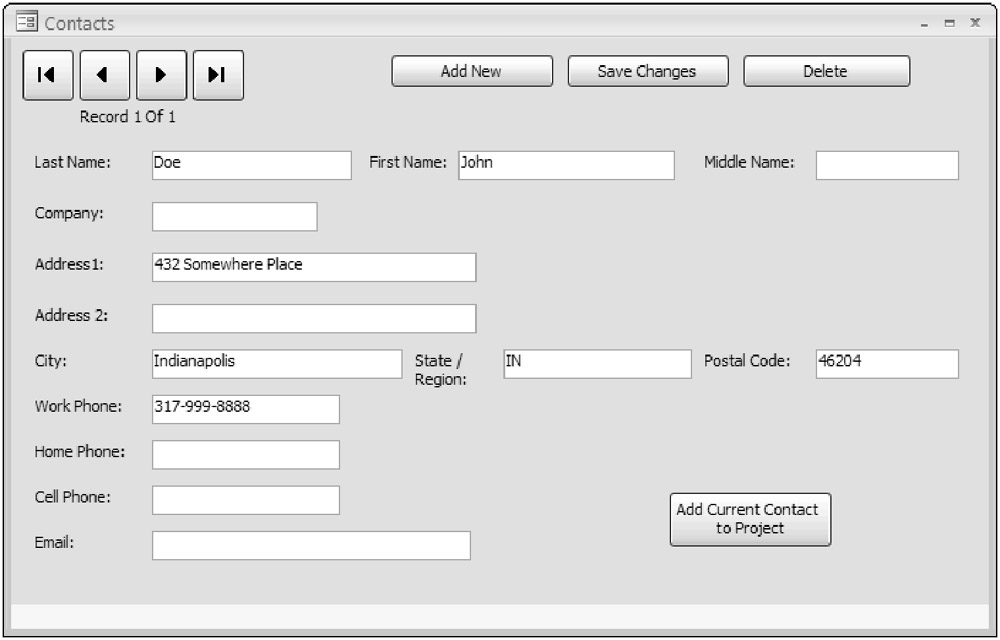Click the Contacts form icon in title bar
The image size is (1000, 640).
click(27, 22)
